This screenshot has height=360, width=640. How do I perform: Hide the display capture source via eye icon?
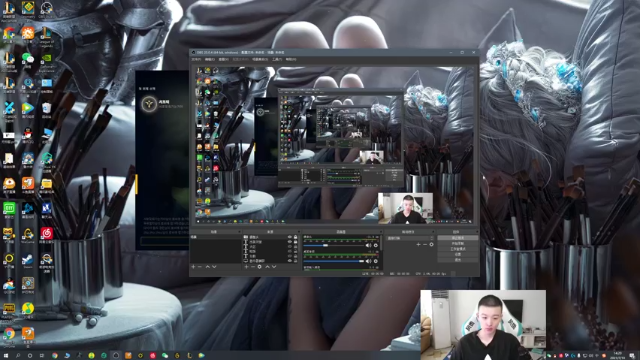point(290,260)
